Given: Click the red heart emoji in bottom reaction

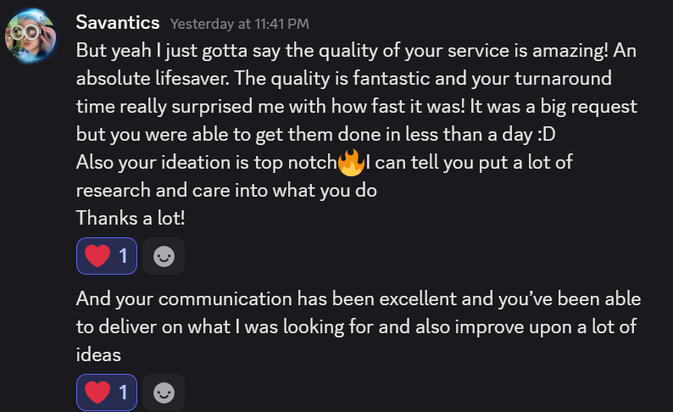Looking at the screenshot, I should point(97,392).
